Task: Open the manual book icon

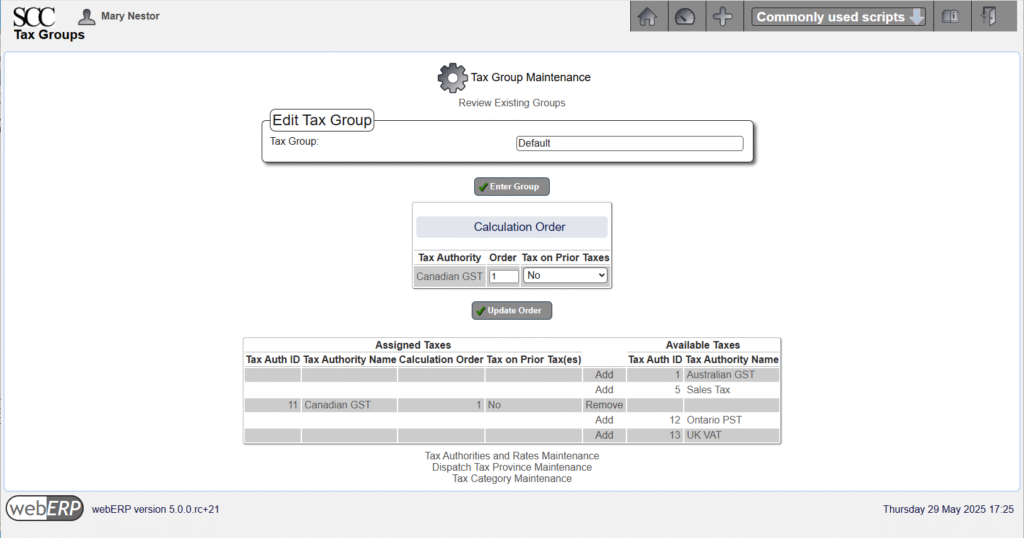Action: (951, 16)
